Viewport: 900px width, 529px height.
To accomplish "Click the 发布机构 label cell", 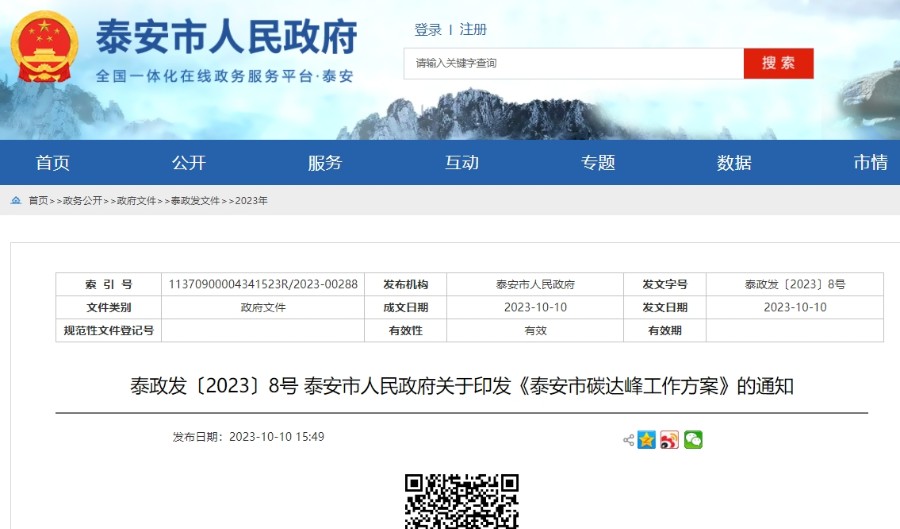I will tap(405, 285).
